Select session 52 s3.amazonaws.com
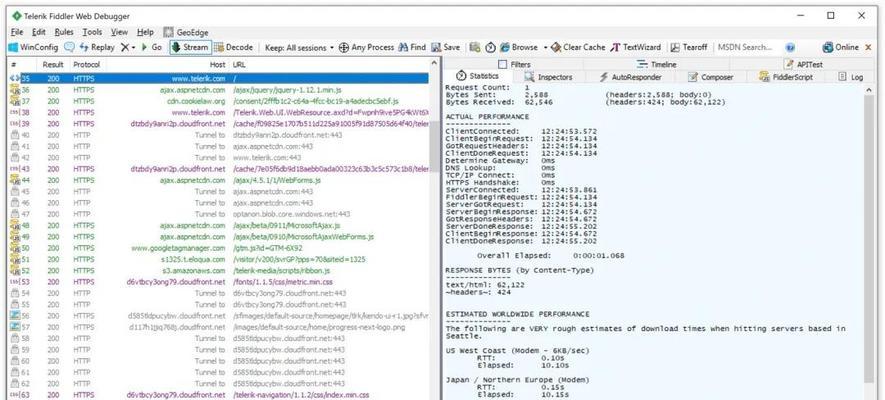The width and height of the screenshot is (885, 400). (218, 270)
